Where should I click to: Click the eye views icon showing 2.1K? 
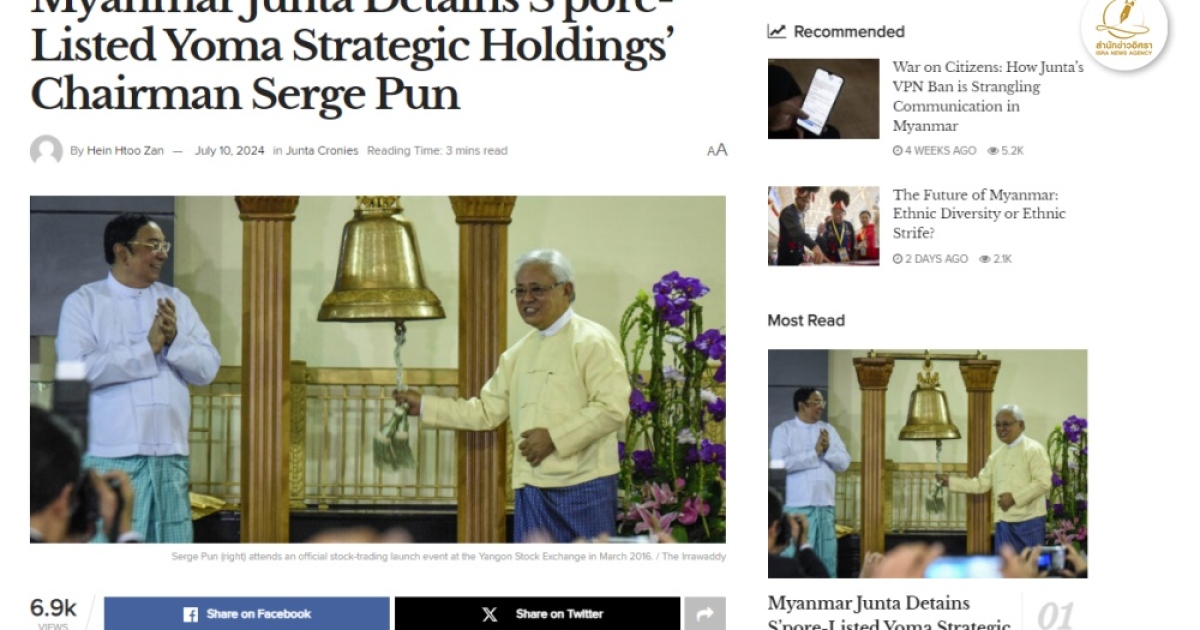coord(985,259)
